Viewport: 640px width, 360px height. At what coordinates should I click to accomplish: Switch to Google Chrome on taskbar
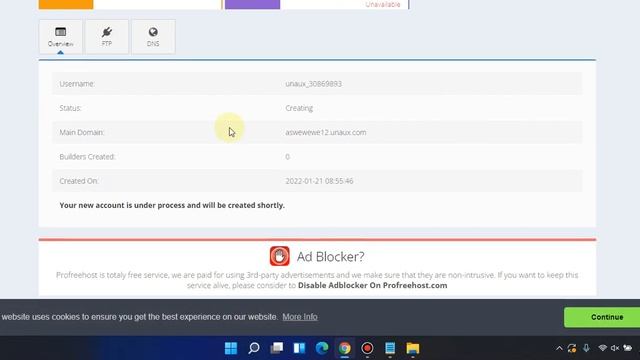[x=344, y=348]
